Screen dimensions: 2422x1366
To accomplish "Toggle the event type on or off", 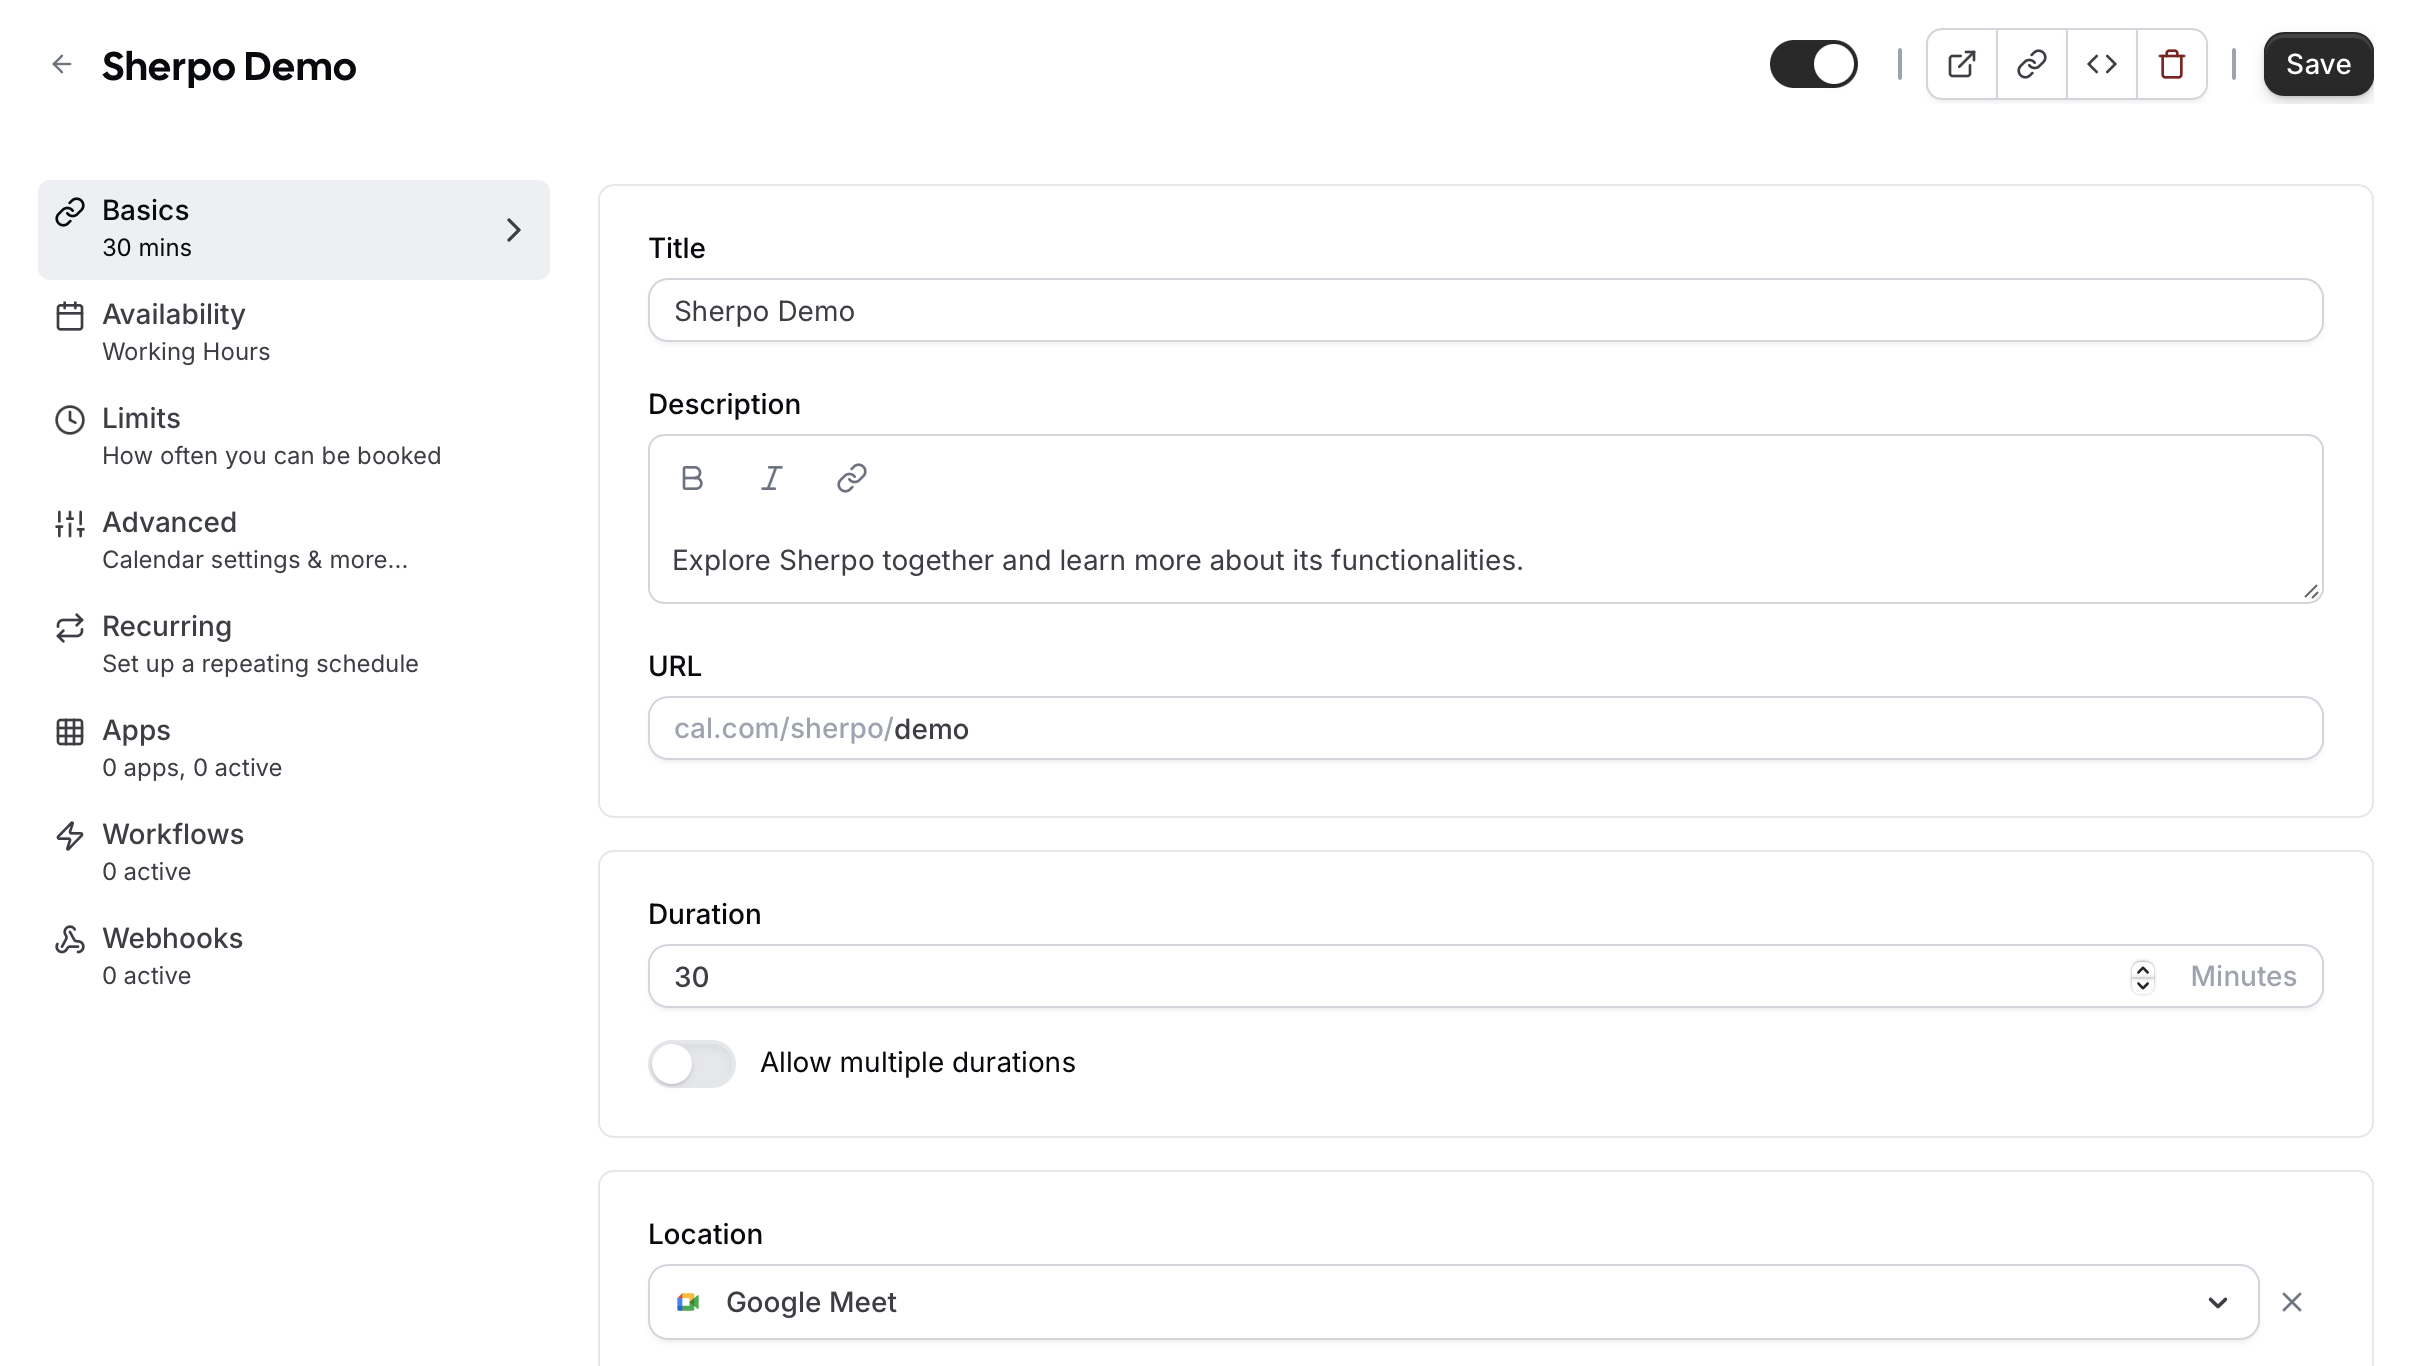I will click(1813, 63).
